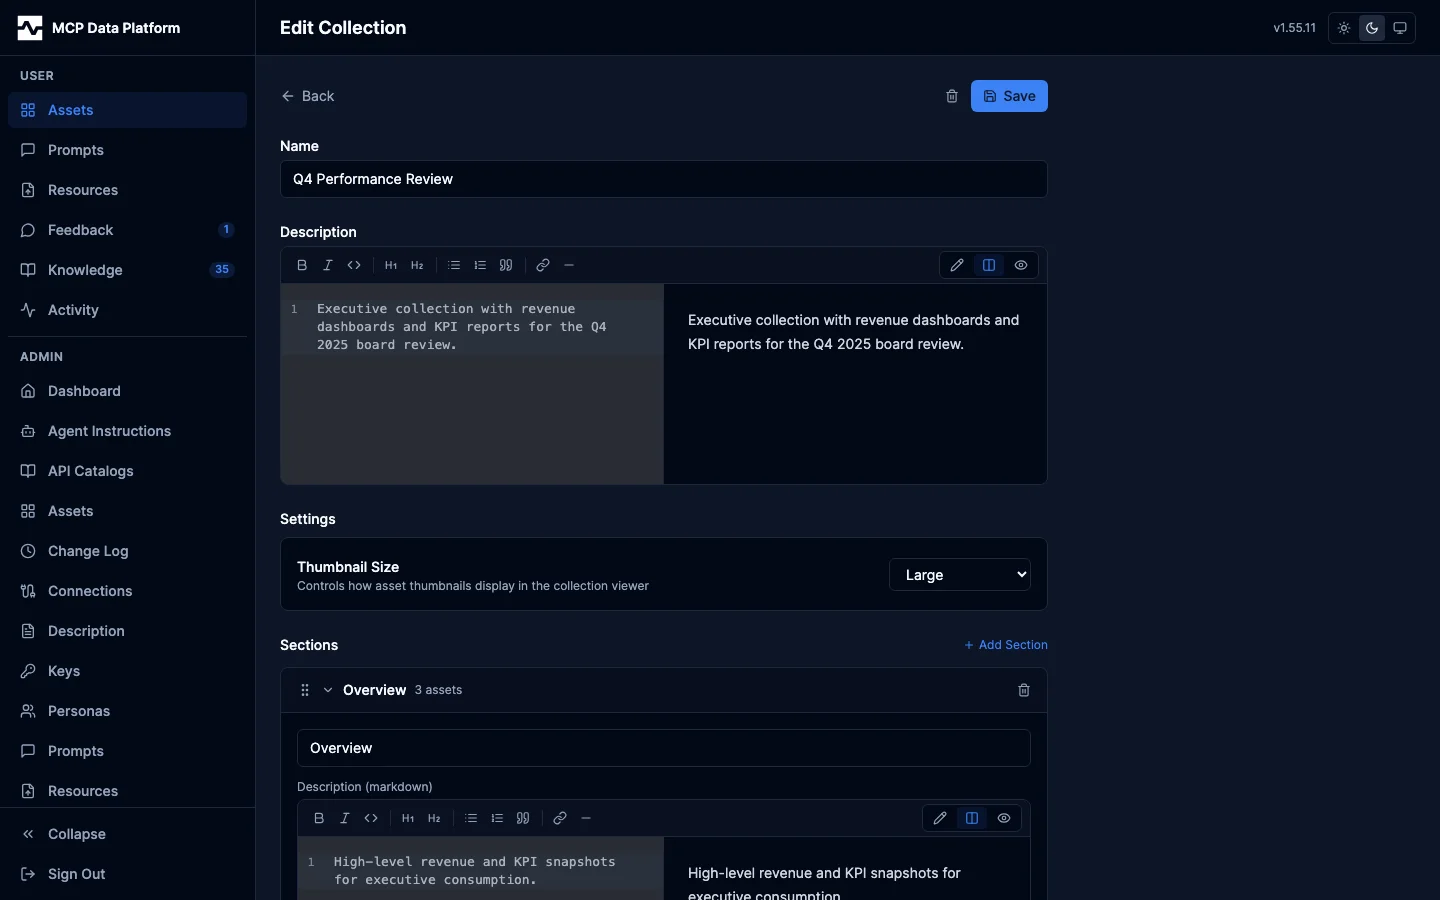Open the Change Log
This screenshot has width=1440, height=900.
coord(127,551)
